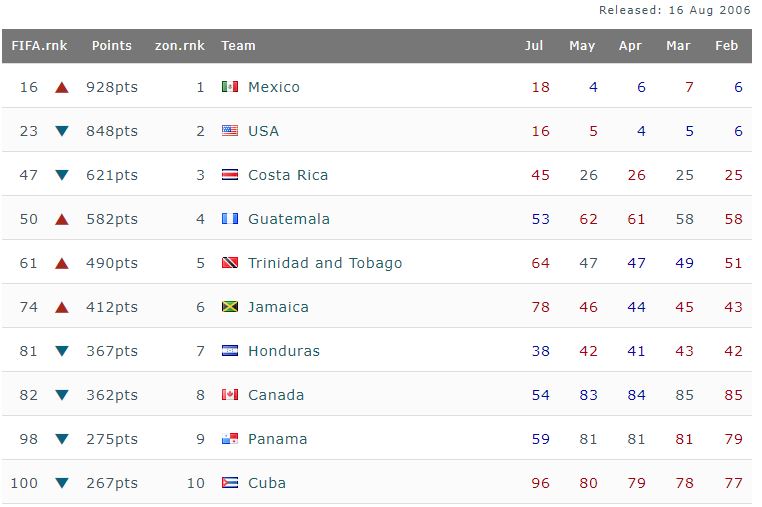Sort by the Points column header
This screenshot has width=762, height=507.
[112, 46]
